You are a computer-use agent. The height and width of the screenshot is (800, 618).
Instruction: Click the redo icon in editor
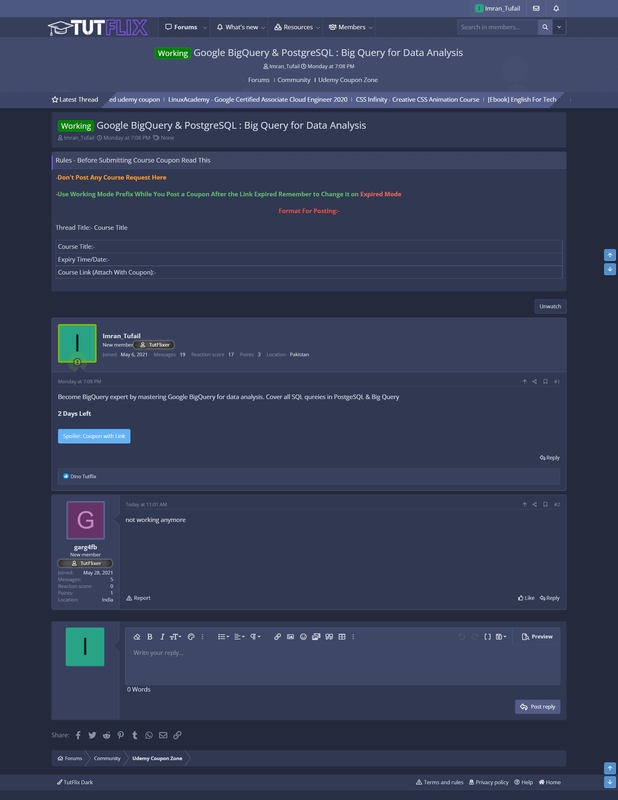click(x=475, y=636)
